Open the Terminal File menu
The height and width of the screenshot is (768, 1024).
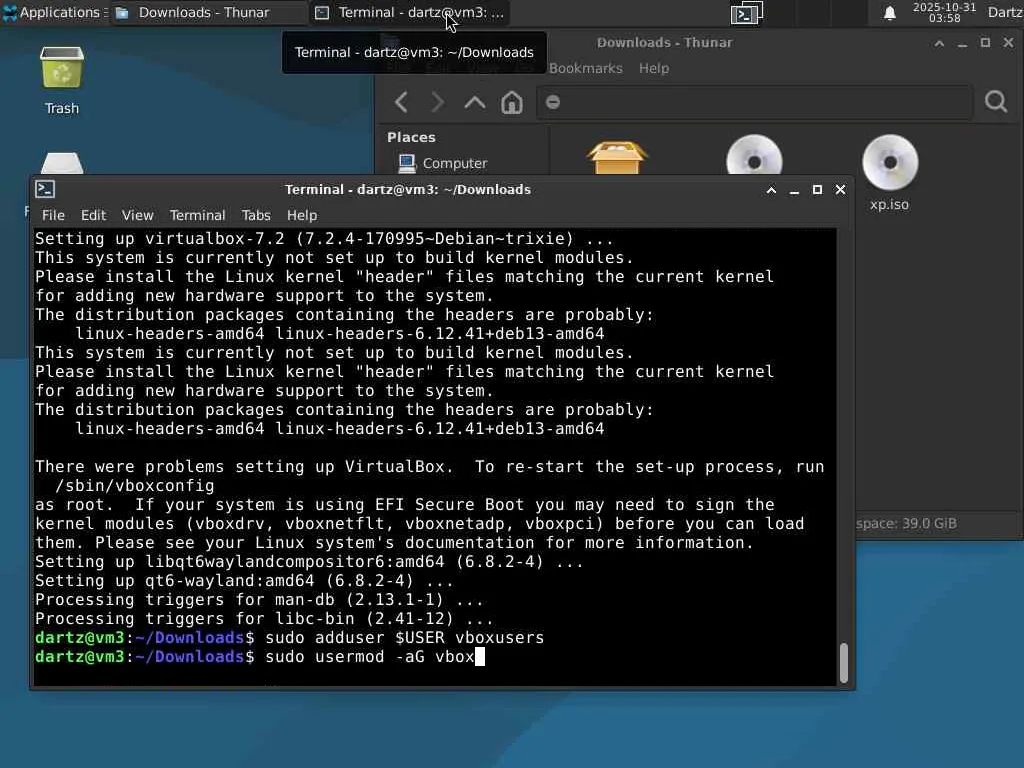coord(54,216)
